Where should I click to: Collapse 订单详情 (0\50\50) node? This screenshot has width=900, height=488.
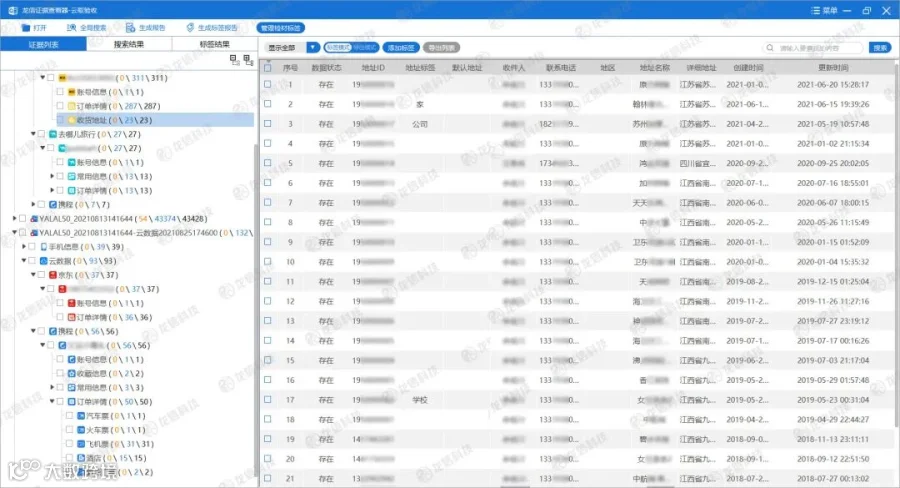click(x=52, y=402)
